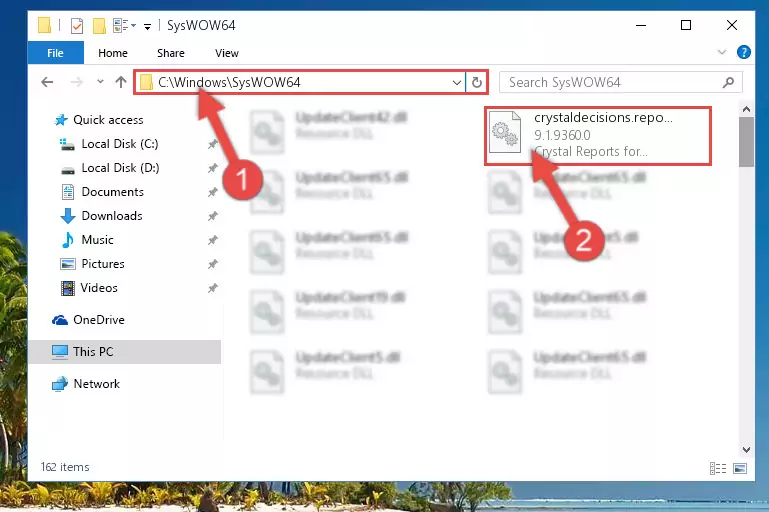
Task: Minimize the SysWOW64 window
Action: point(641,25)
